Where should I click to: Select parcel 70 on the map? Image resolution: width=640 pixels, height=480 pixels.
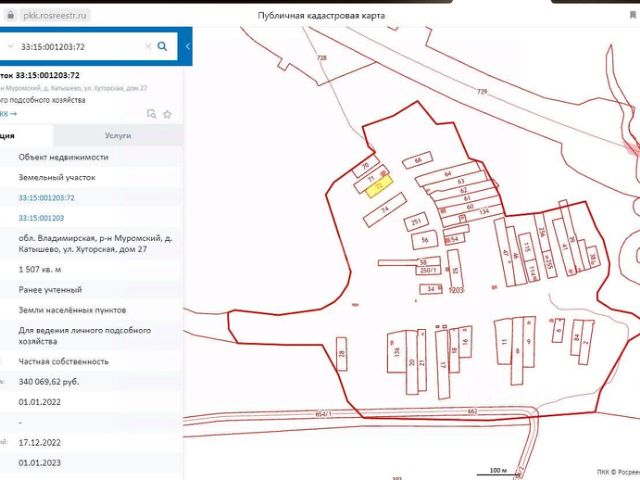click(366, 166)
